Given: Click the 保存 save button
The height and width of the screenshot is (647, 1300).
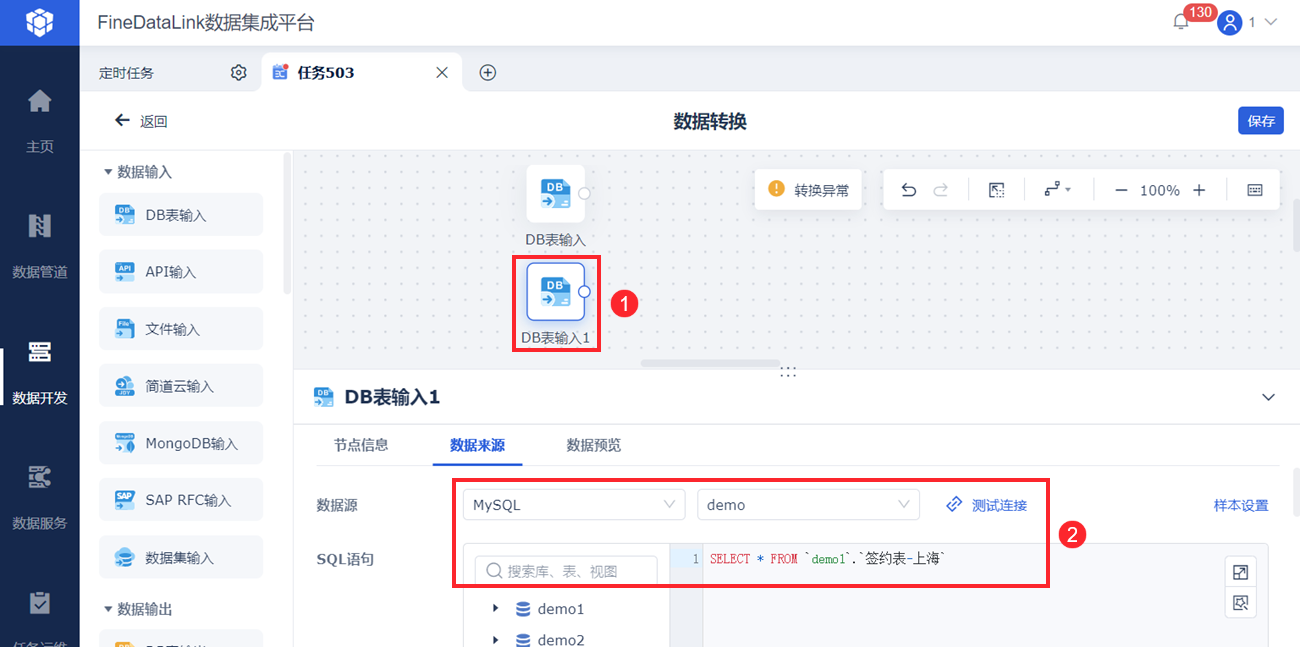Looking at the screenshot, I should [1261, 121].
